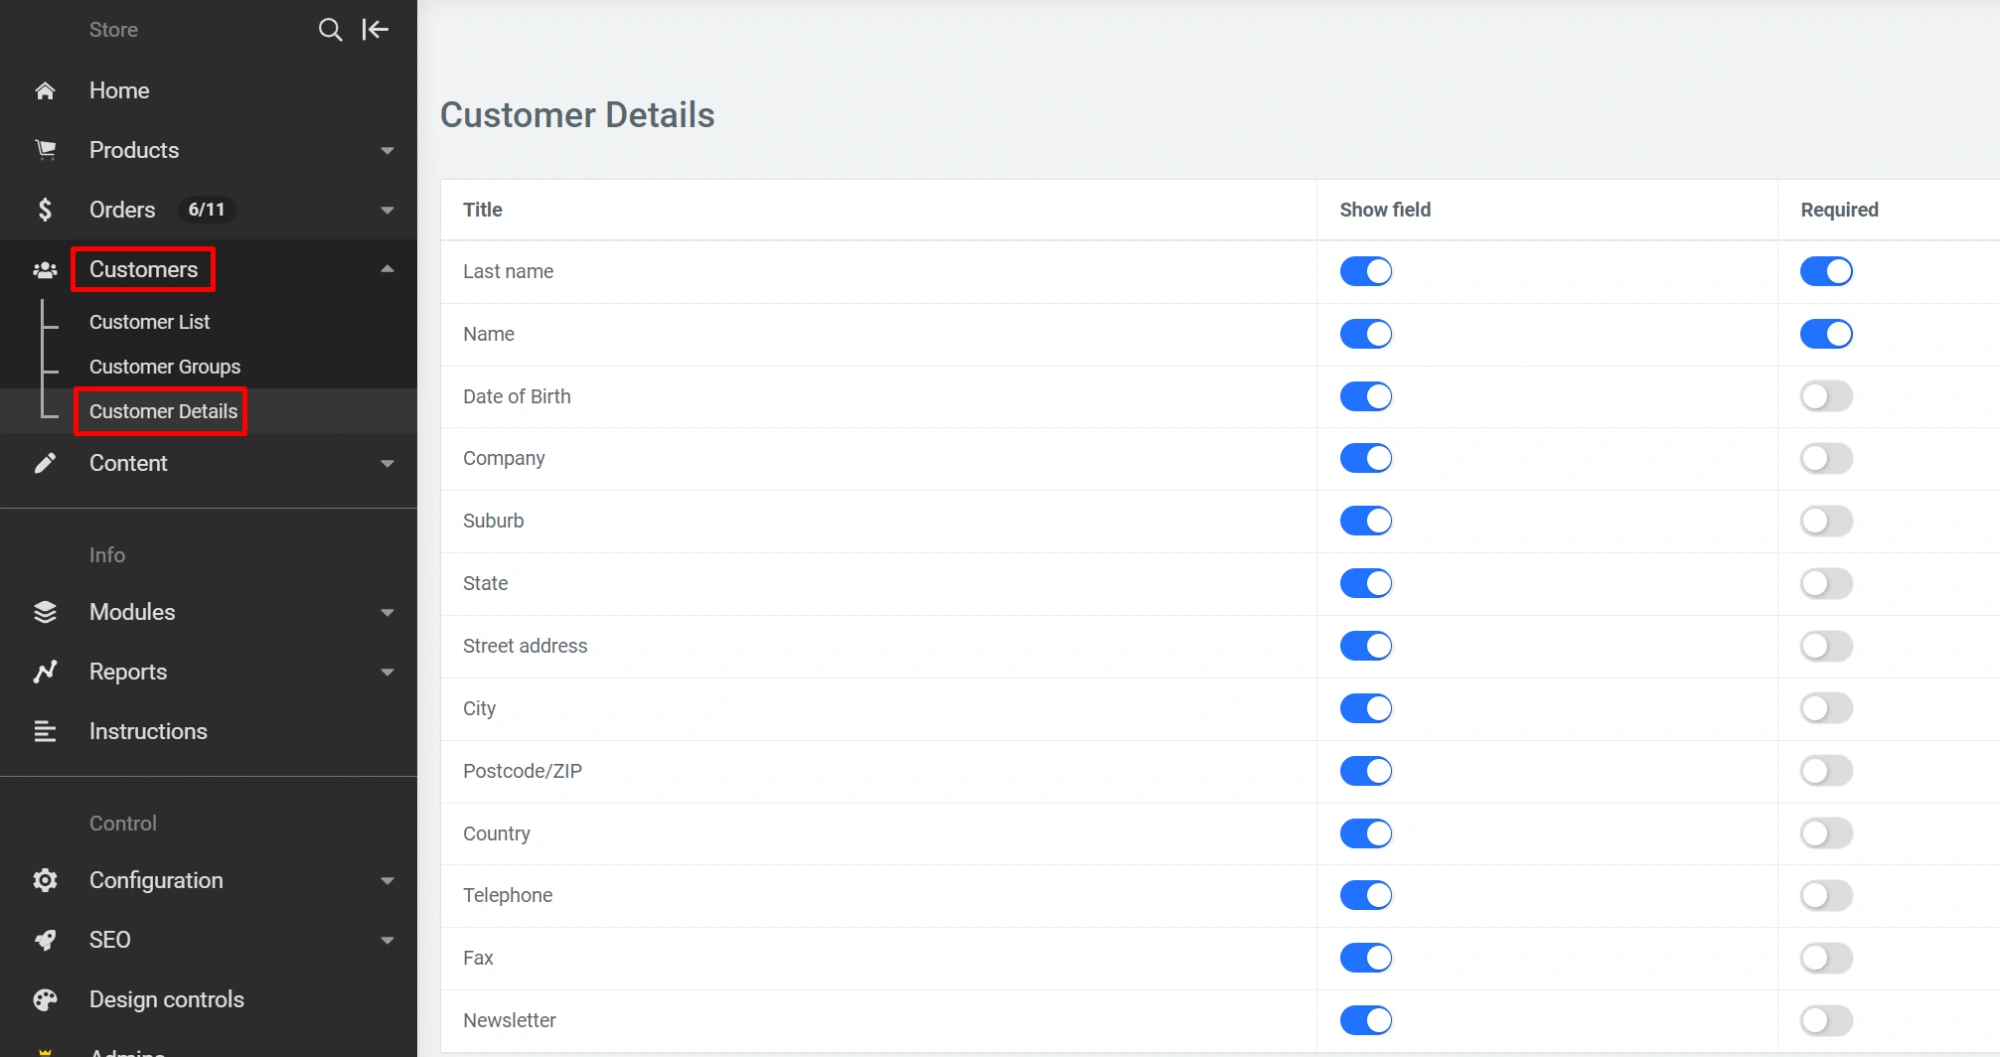
Task: Click the SEO rocket icon
Action: [45, 940]
